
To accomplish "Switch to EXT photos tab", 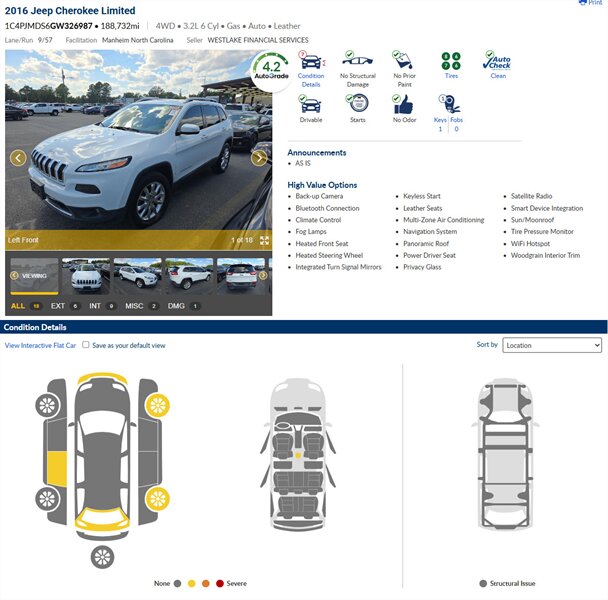I will pyautogui.click(x=58, y=306).
